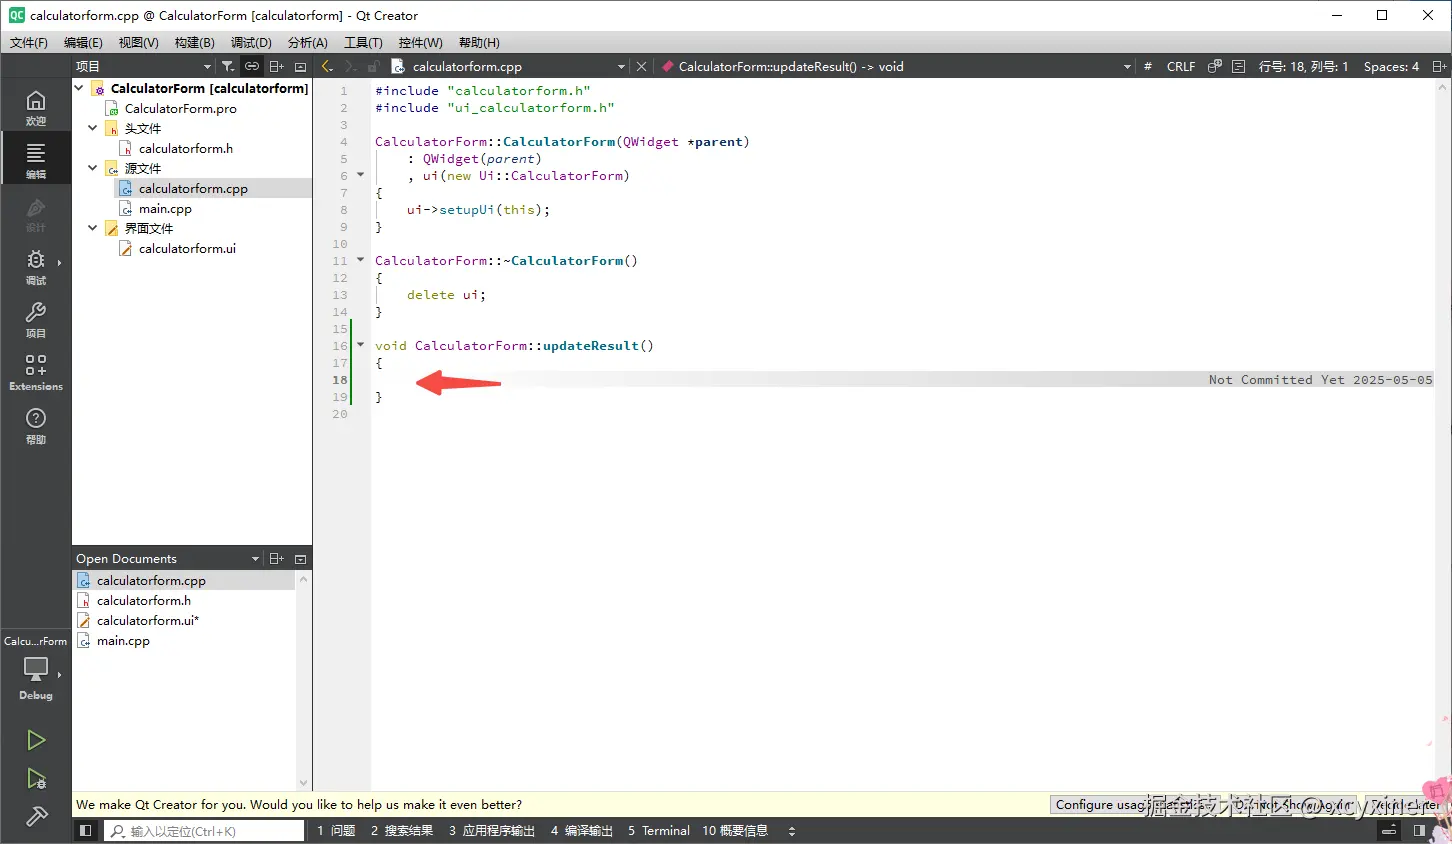Fold updateResult function at line 16

(361, 345)
